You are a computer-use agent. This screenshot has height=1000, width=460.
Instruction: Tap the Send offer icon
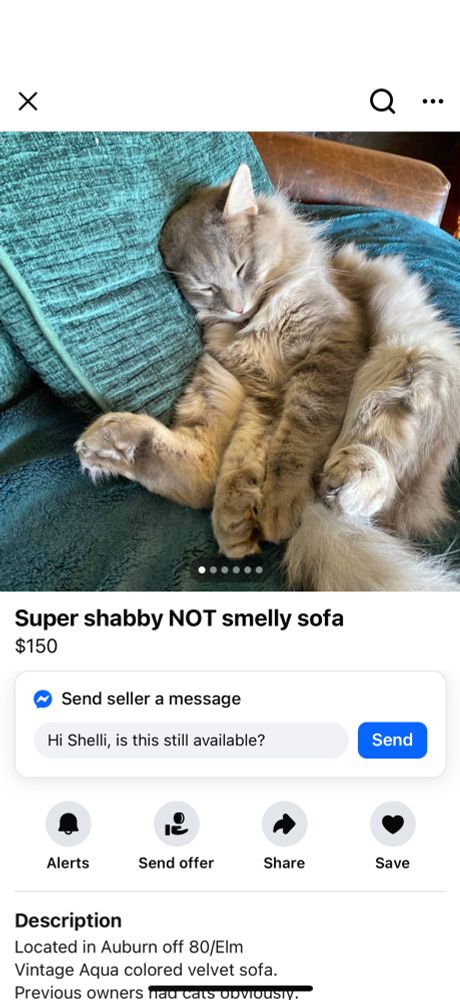coord(176,824)
